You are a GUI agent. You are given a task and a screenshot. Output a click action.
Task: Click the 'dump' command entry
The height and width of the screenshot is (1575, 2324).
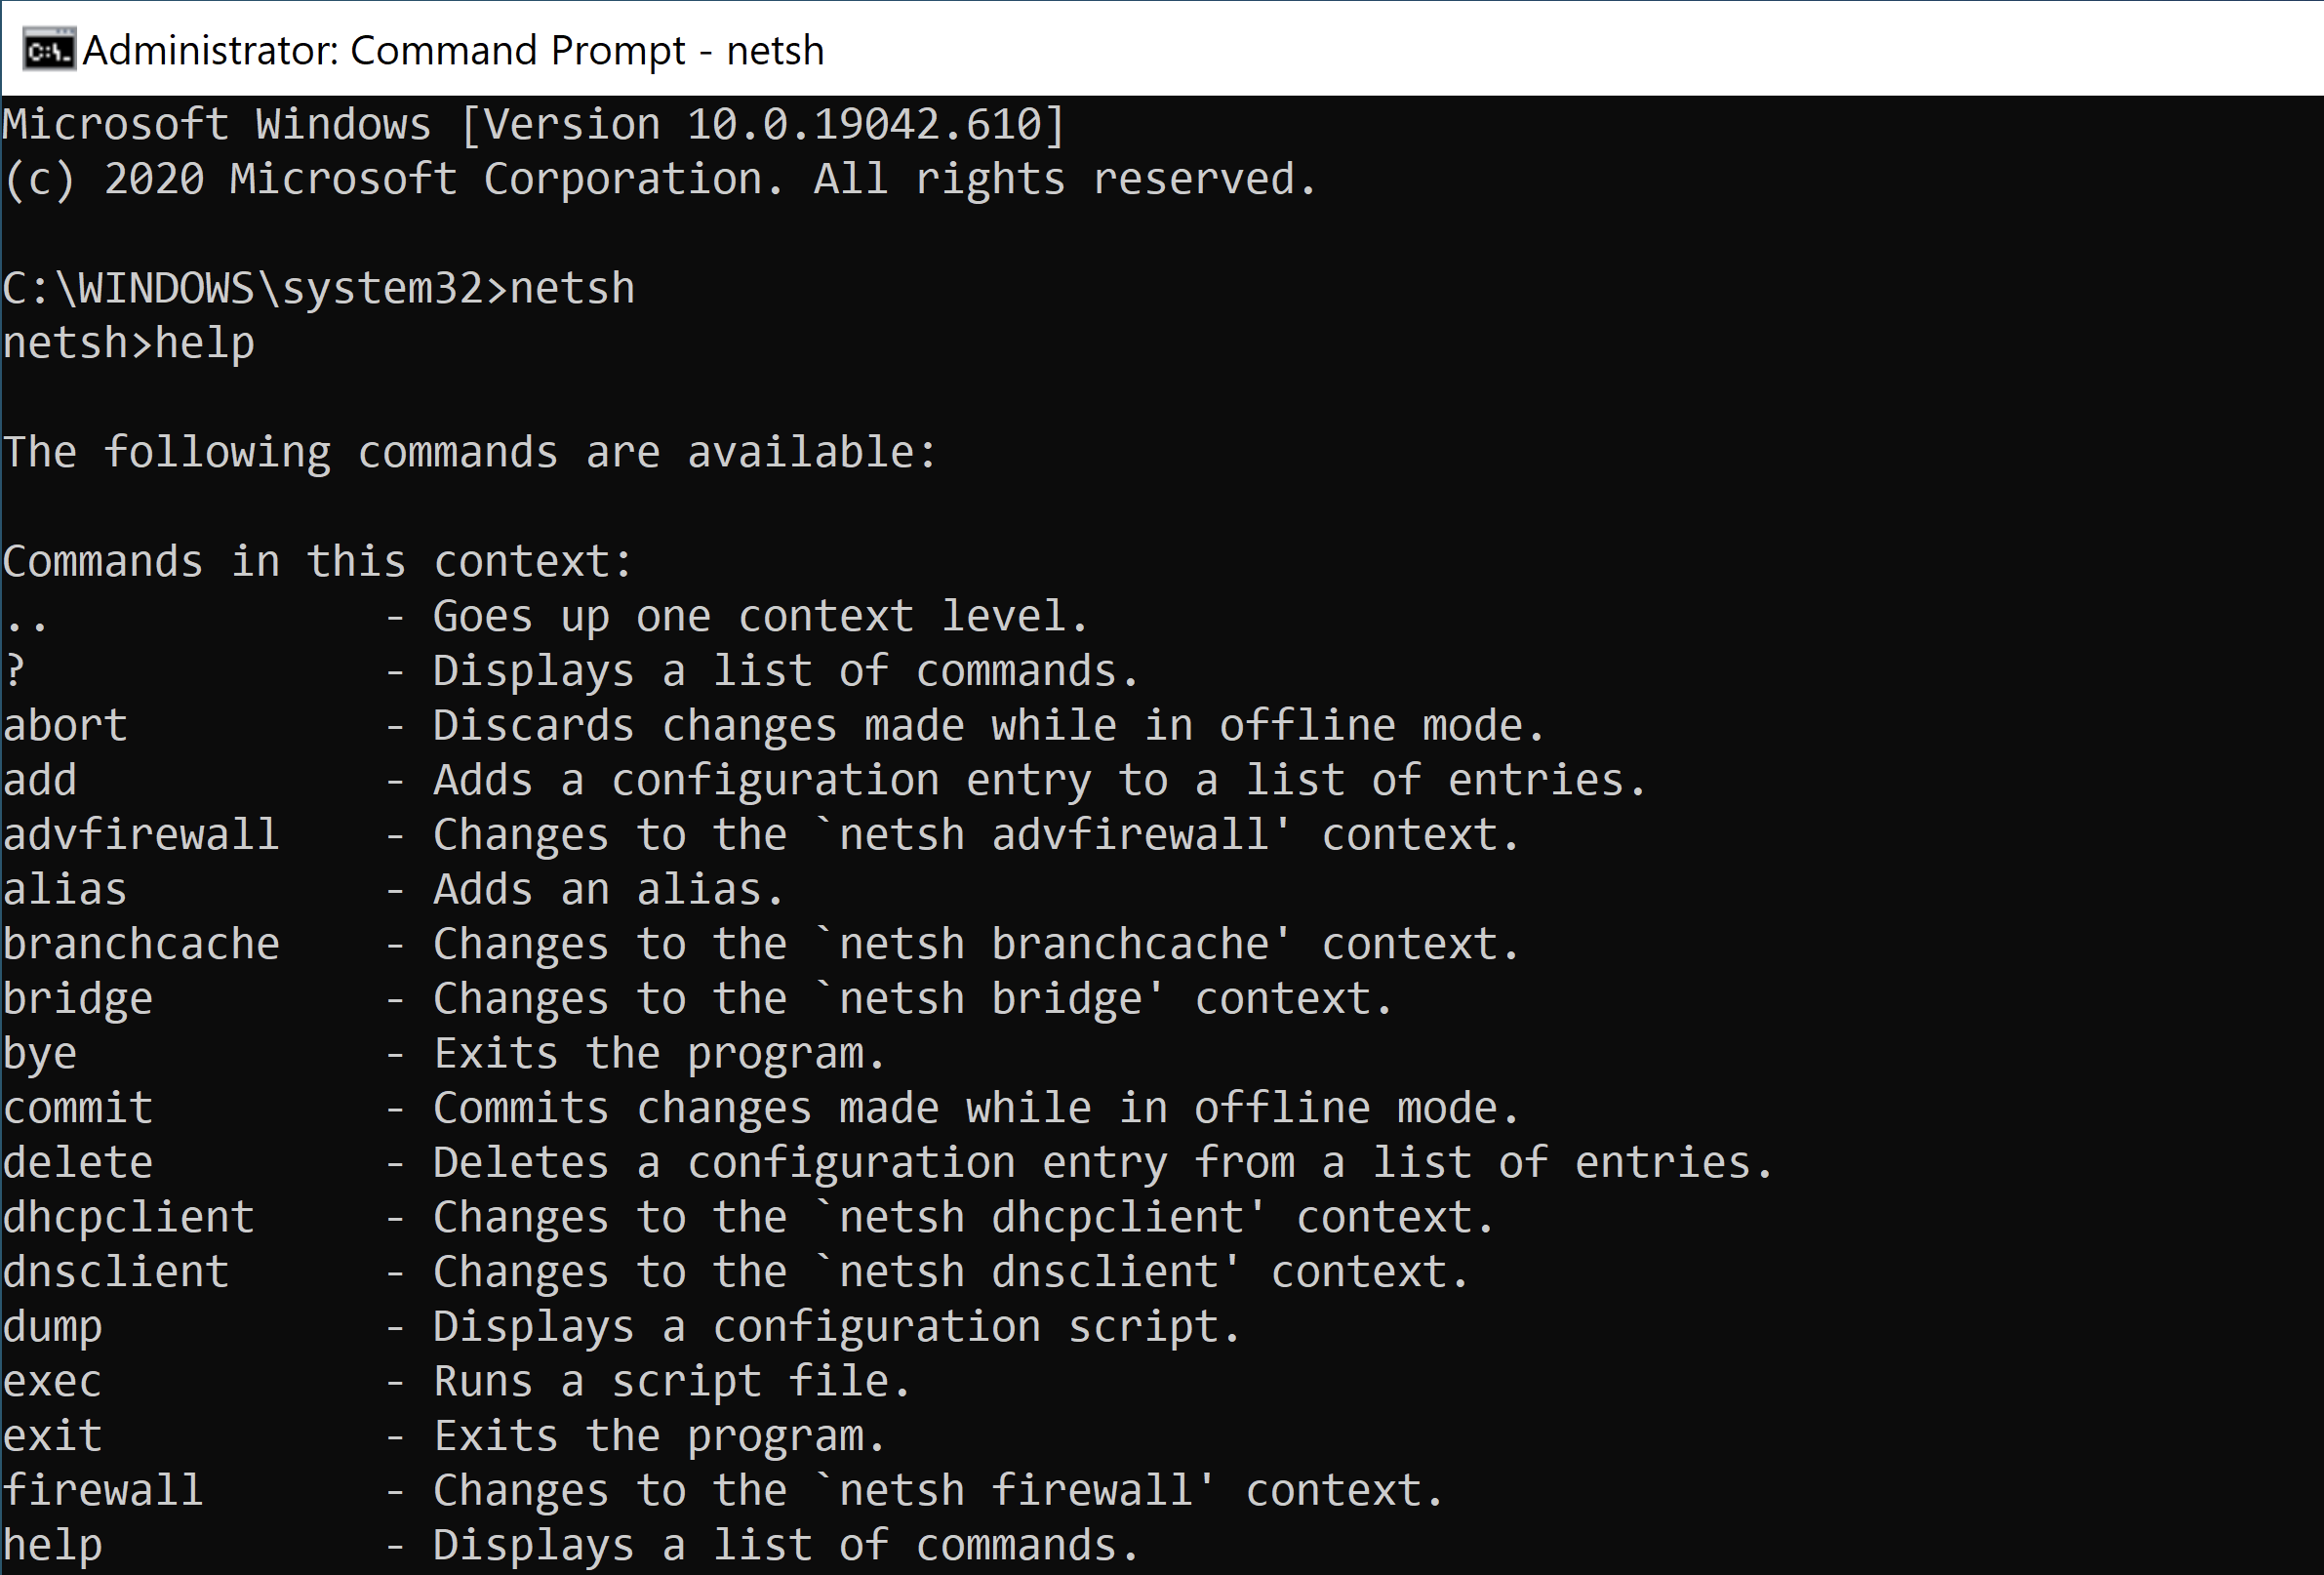[x=52, y=1327]
